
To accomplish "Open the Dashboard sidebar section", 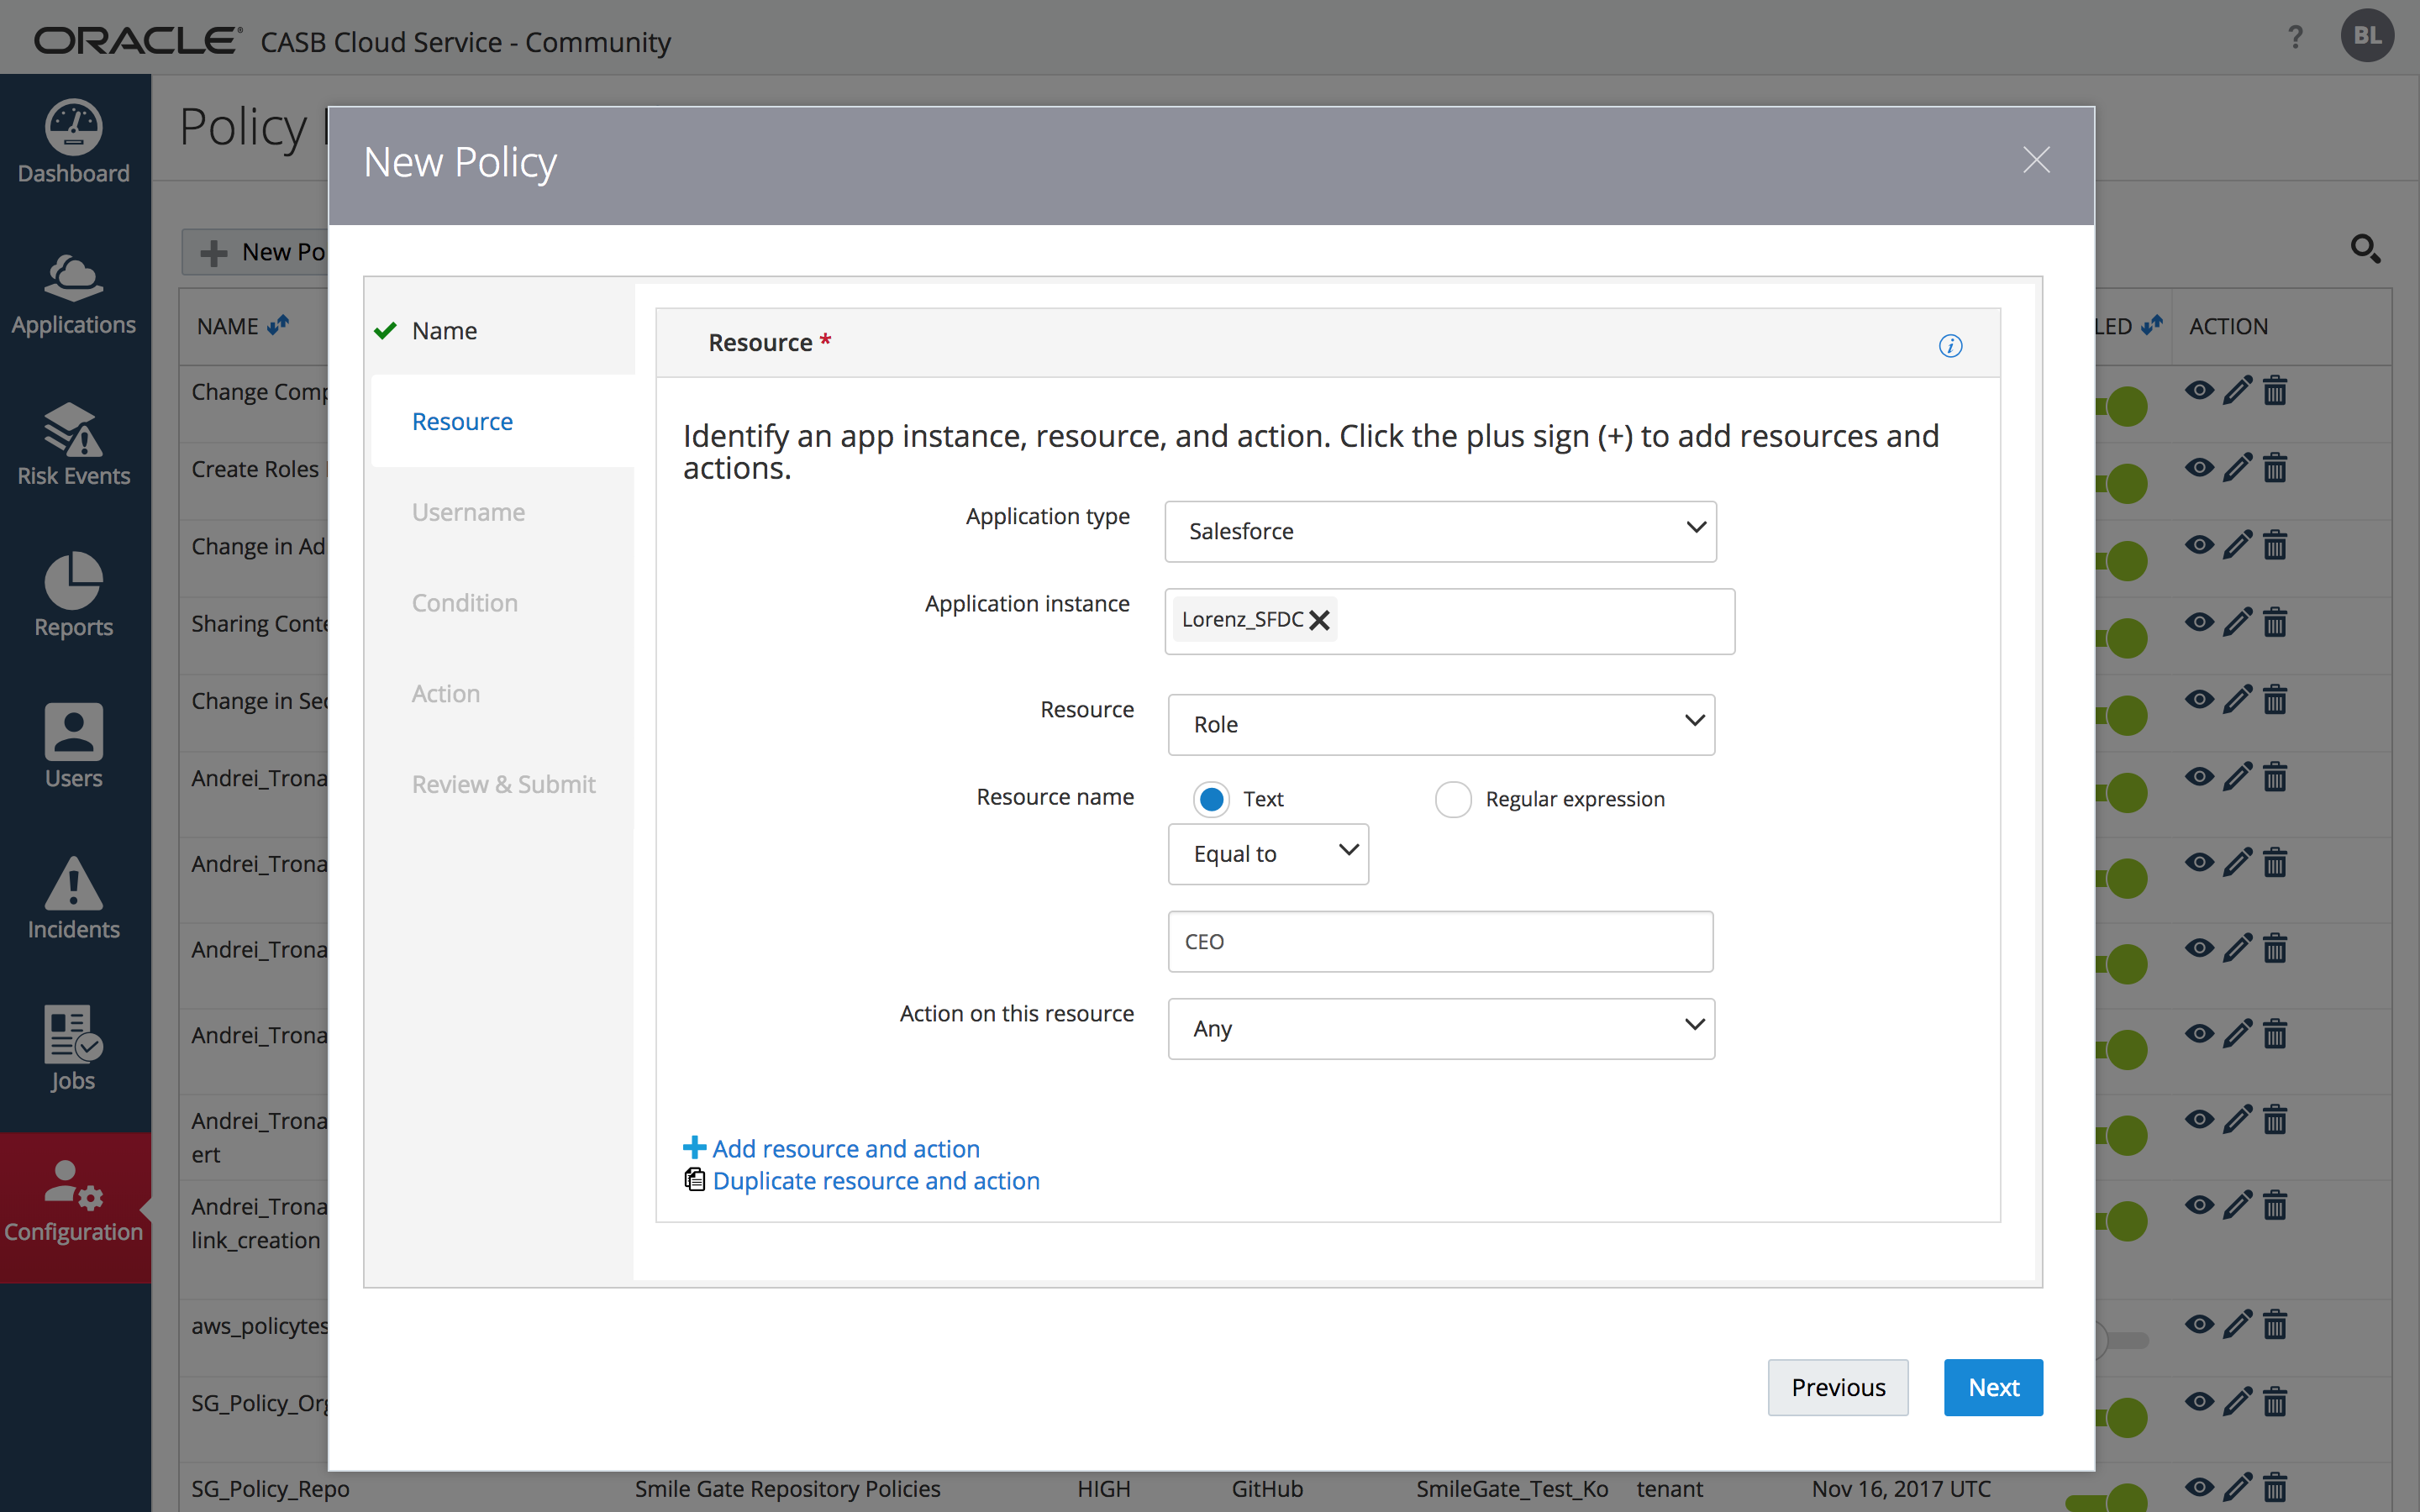I will point(74,143).
